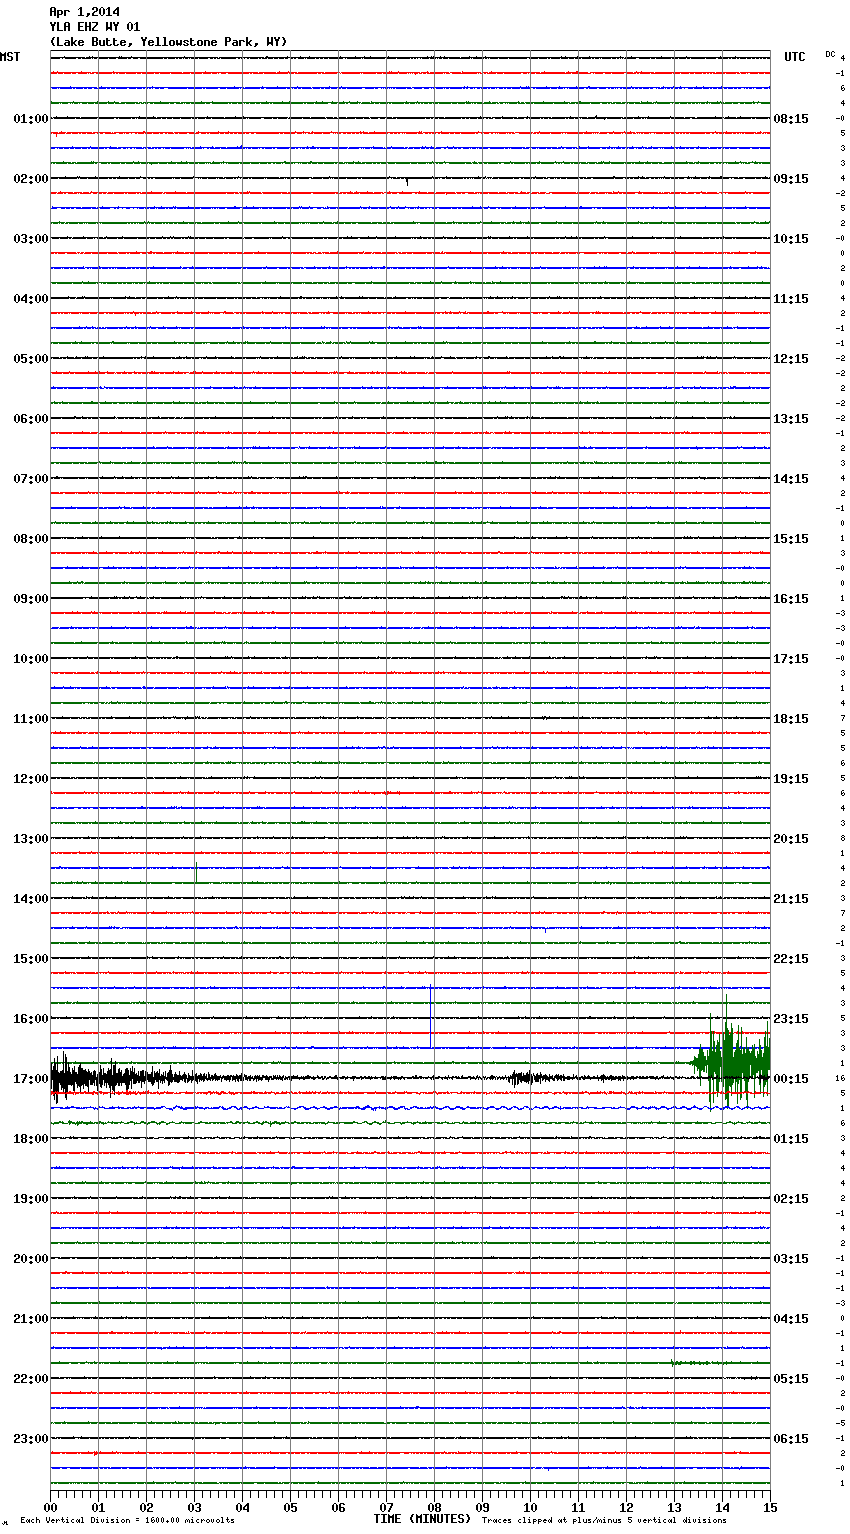Click the 23:15 UTC time label
850x1534 pixels.
point(791,1019)
